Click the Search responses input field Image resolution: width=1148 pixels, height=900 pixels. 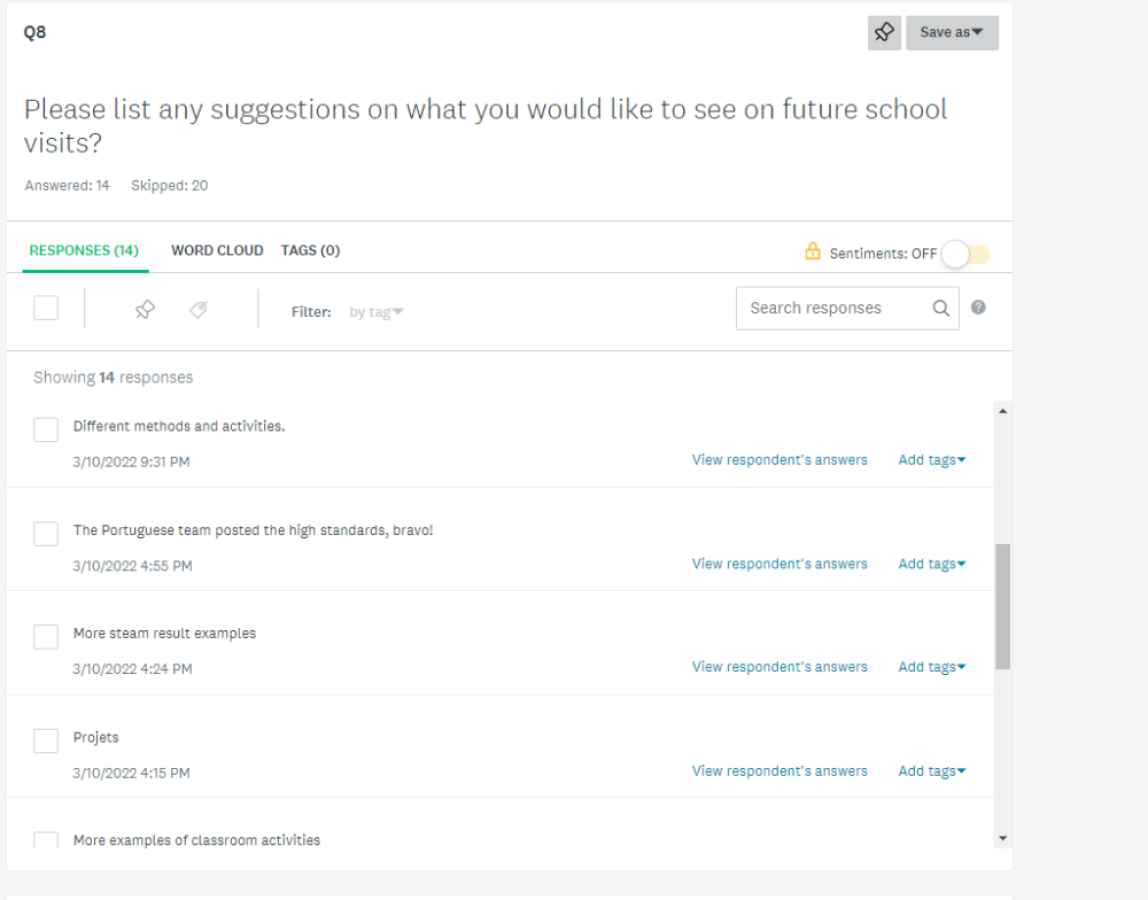835,308
